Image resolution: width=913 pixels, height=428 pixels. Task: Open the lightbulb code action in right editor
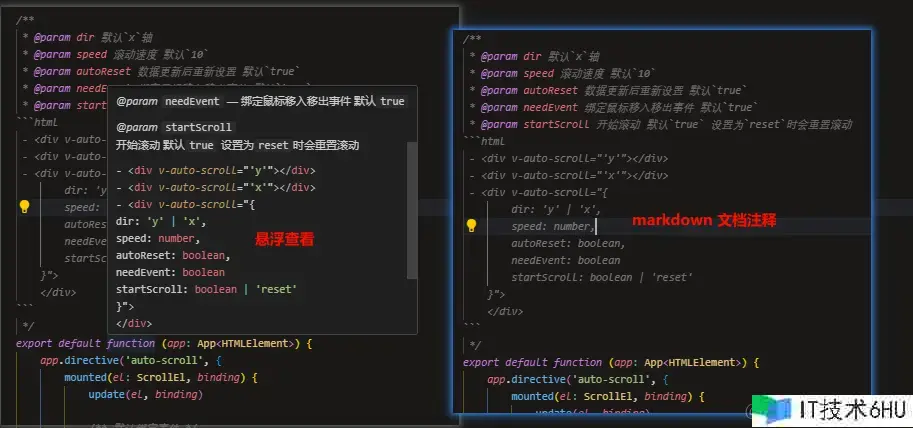point(471,226)
